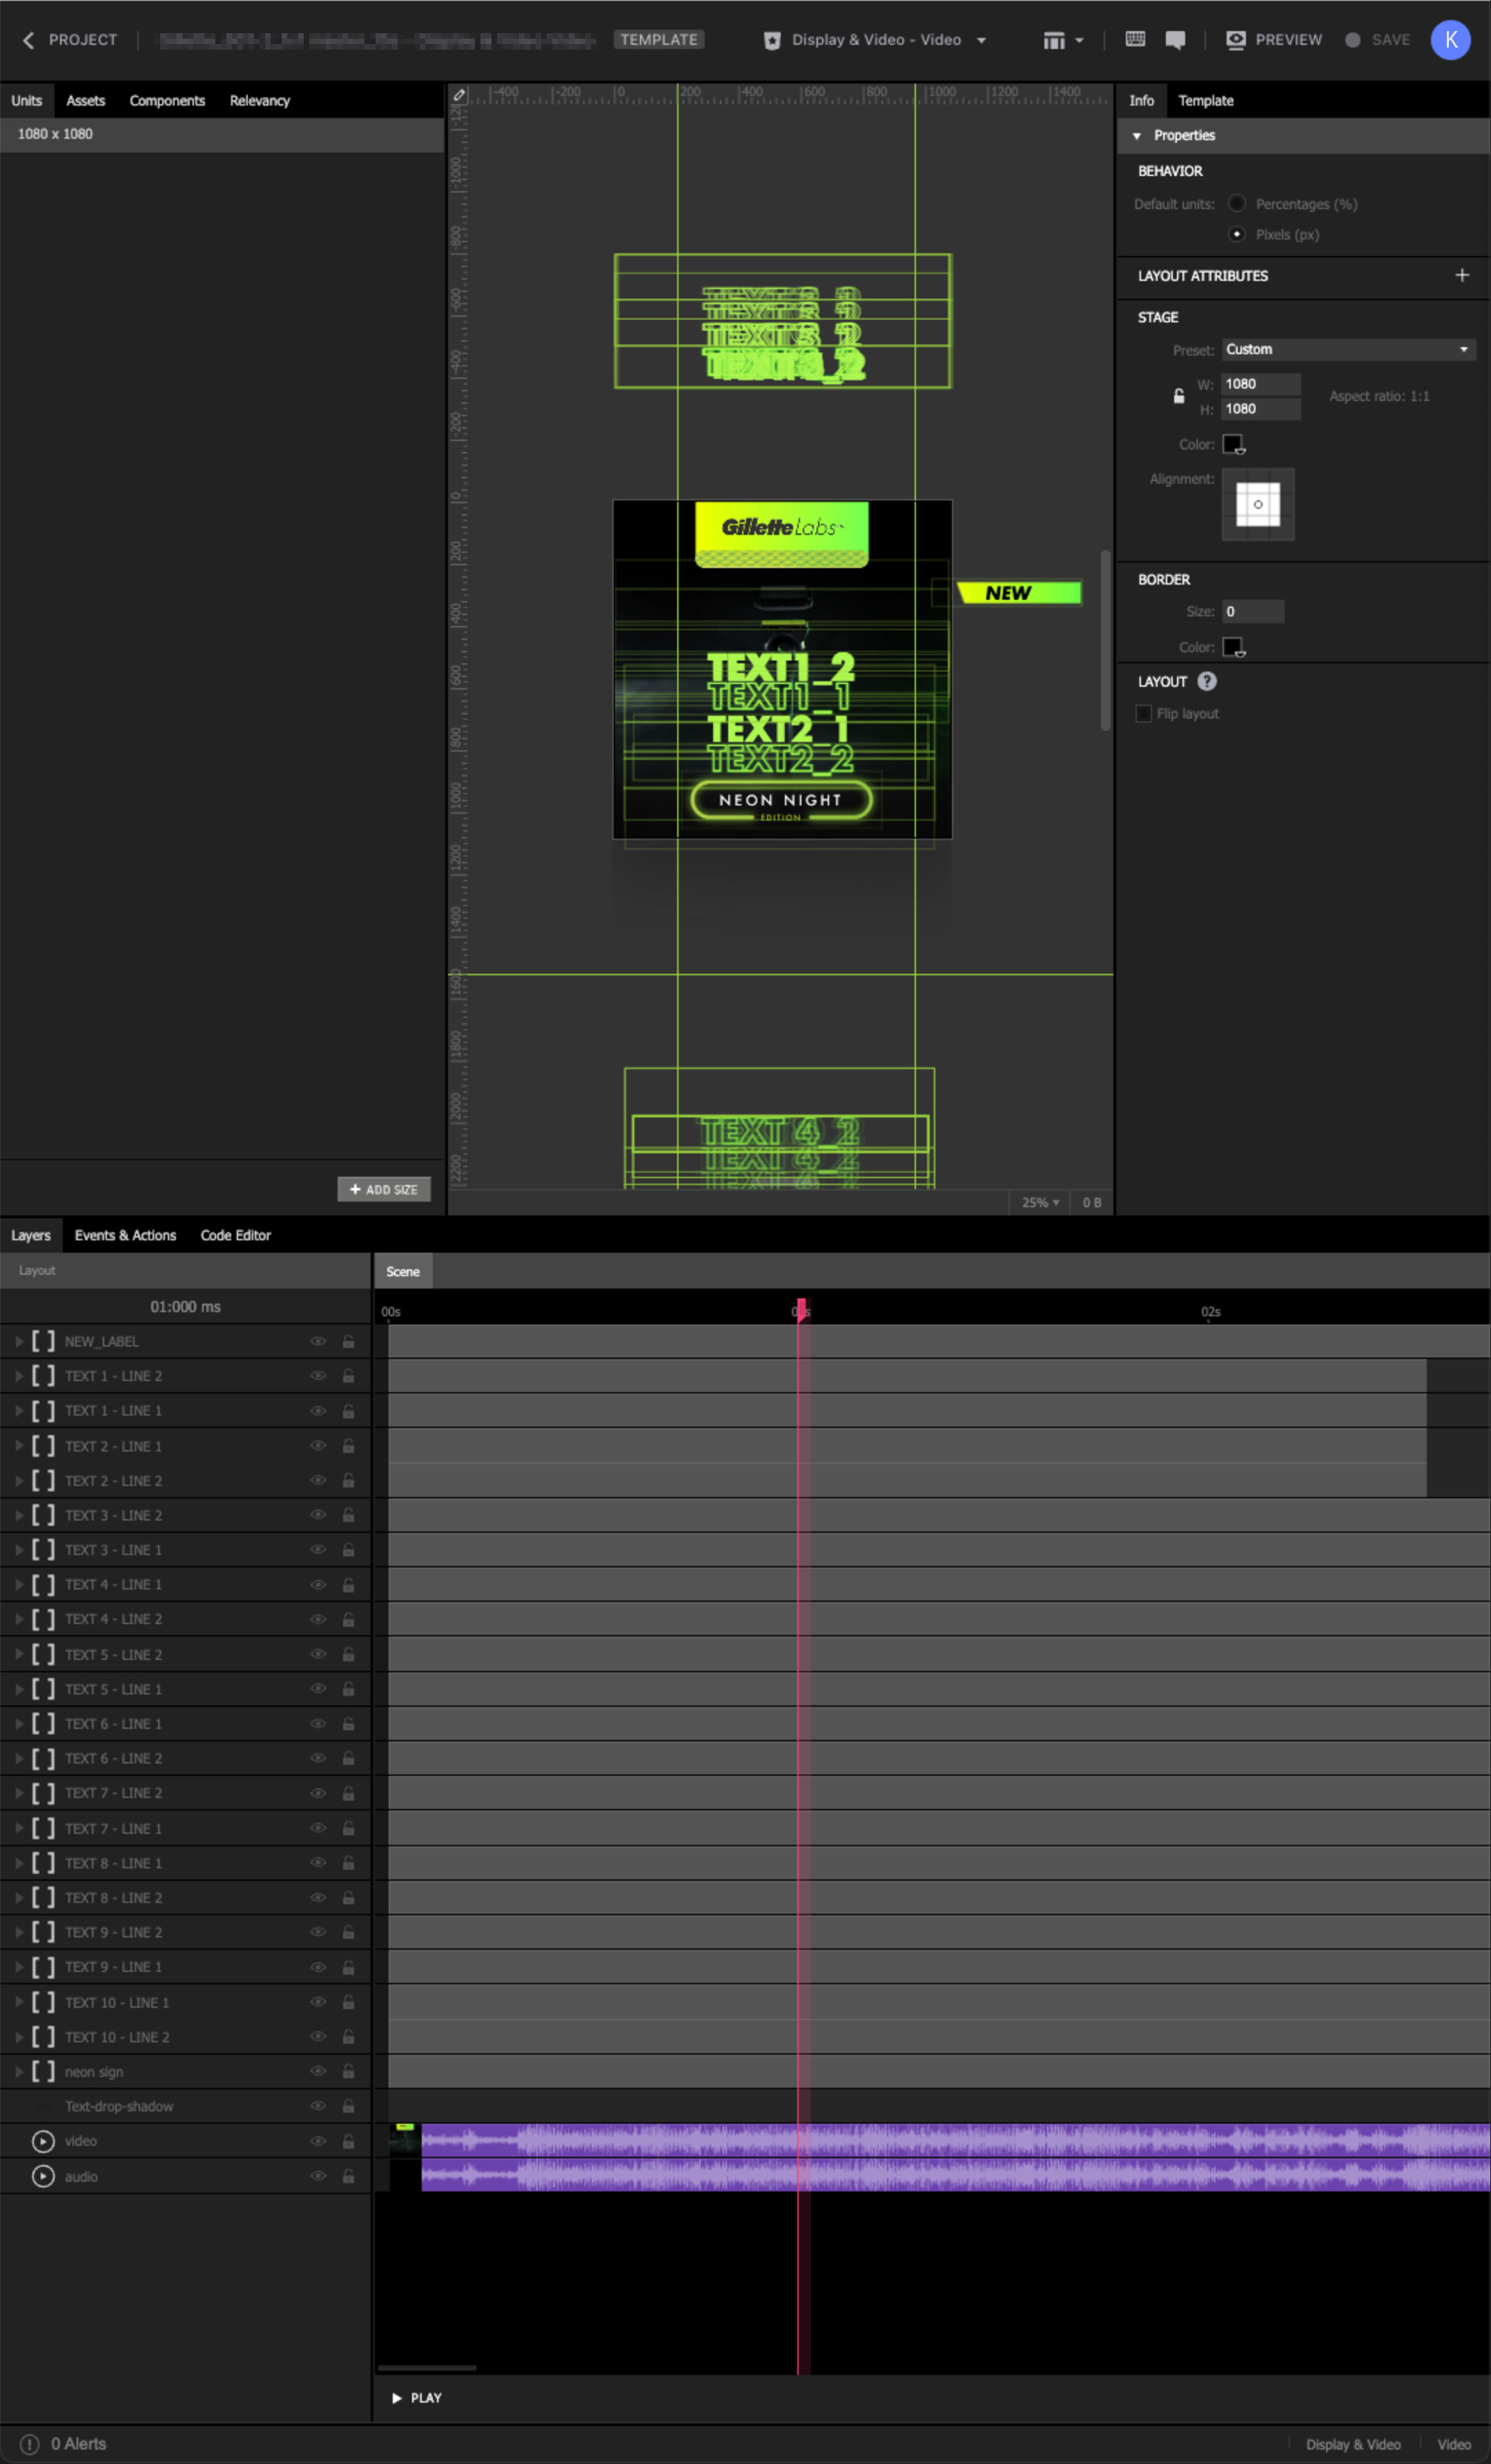1491x2464 pixels.
Task: Click the canvas vertical scrollbar
Action: point(1105,640)
